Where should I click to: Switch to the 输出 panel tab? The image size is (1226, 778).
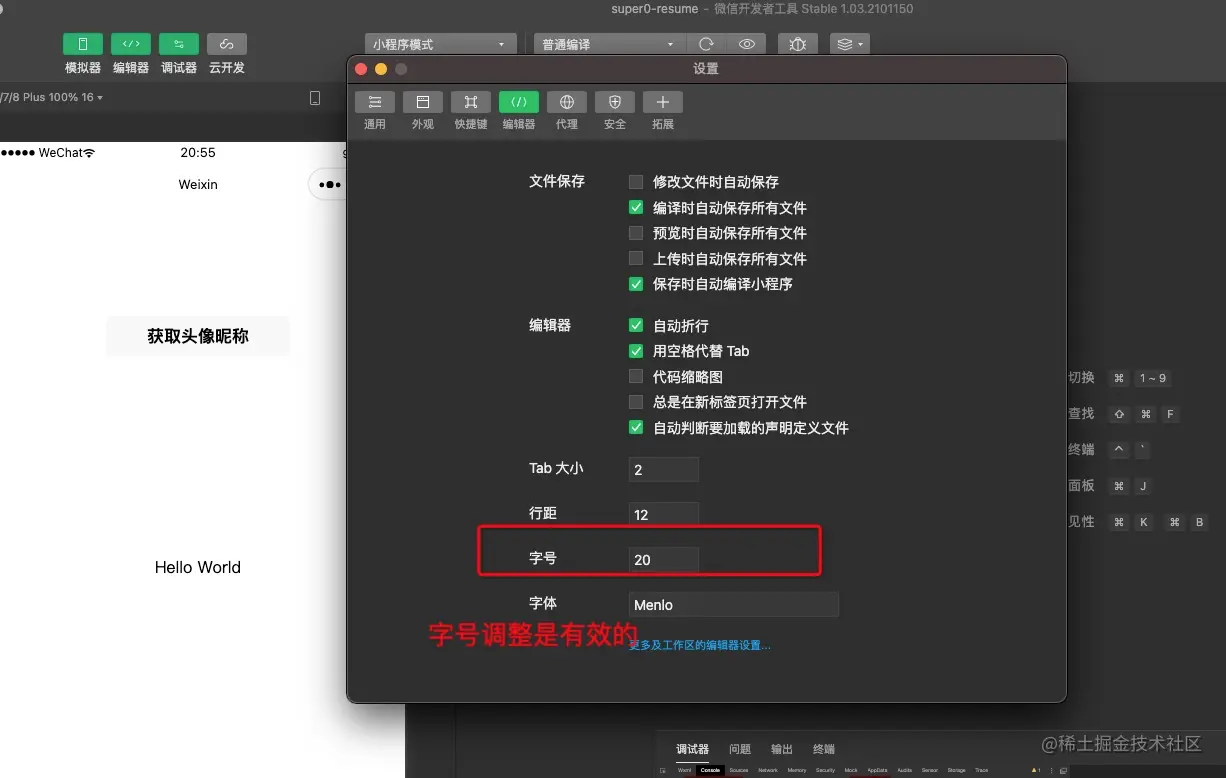point(782,749)
